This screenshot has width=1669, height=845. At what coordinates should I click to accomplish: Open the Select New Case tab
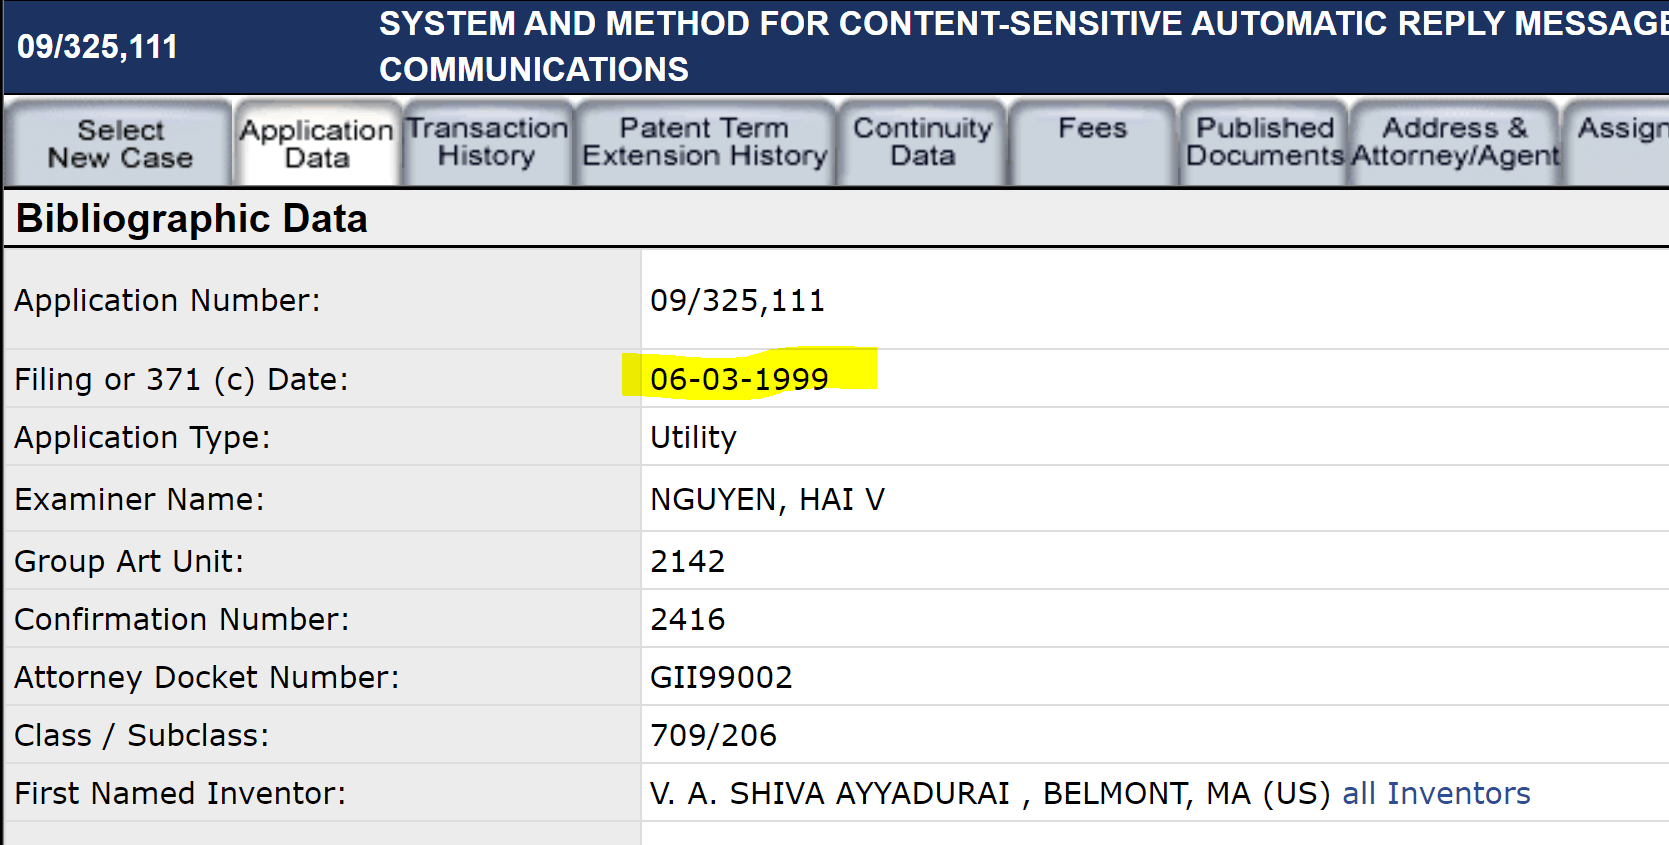point(119,143)
